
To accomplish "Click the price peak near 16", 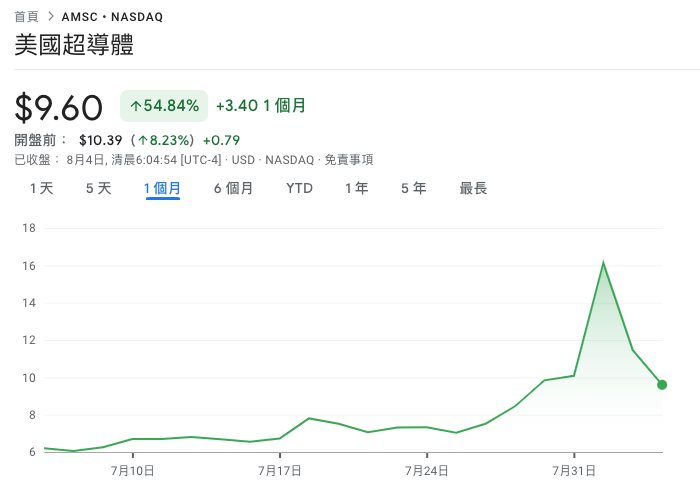I will click(x=603, y=263).
